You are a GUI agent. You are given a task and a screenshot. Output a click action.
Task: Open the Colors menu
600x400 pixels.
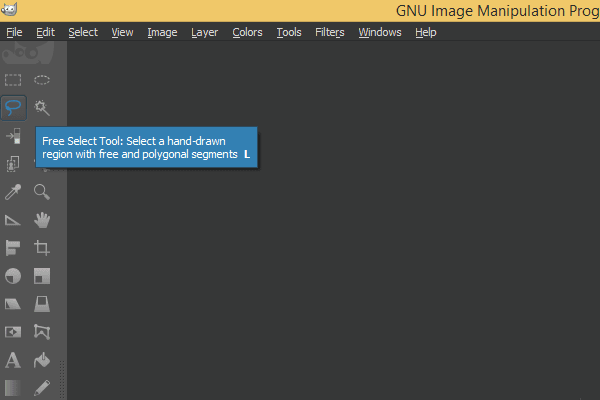click(247, 33)
